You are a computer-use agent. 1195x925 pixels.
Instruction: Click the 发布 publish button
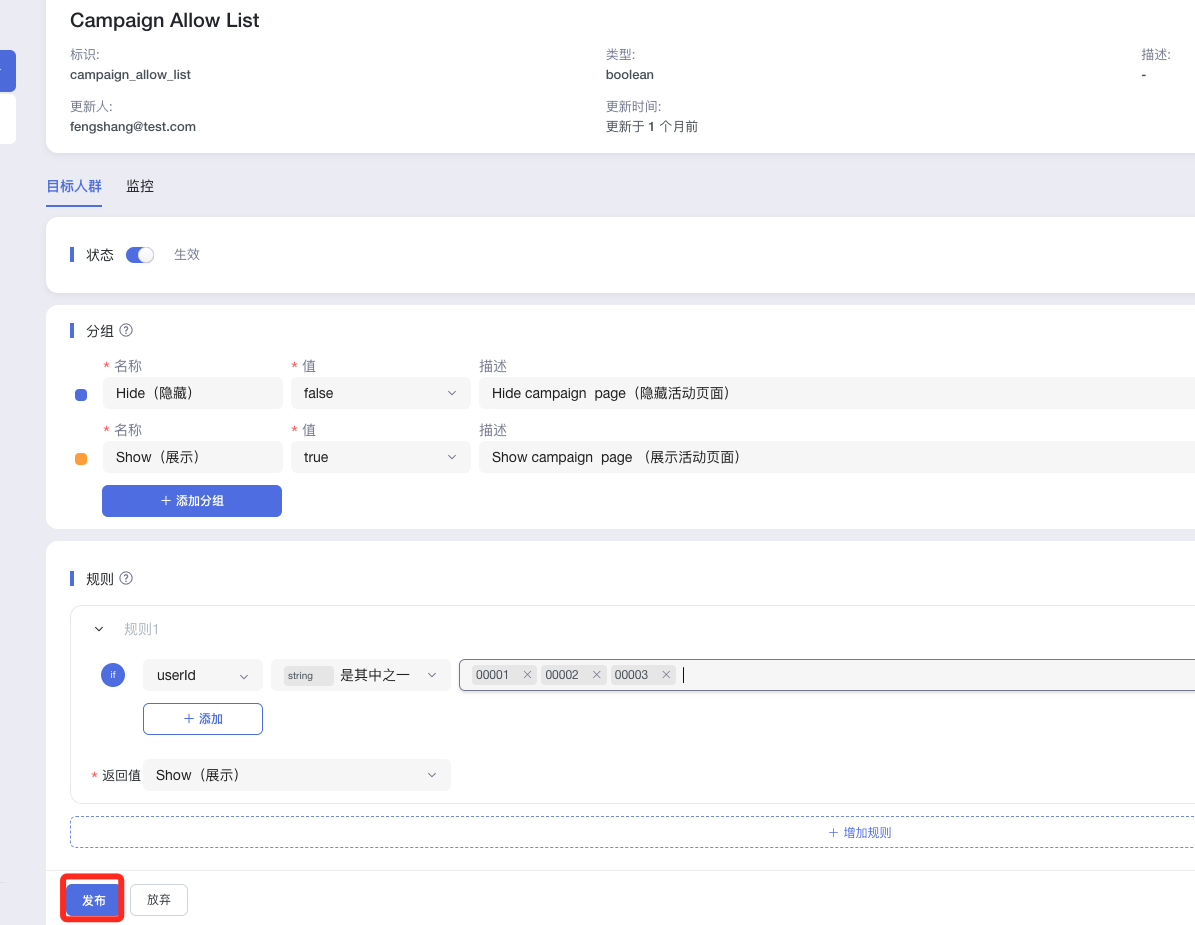pos(93,900)
